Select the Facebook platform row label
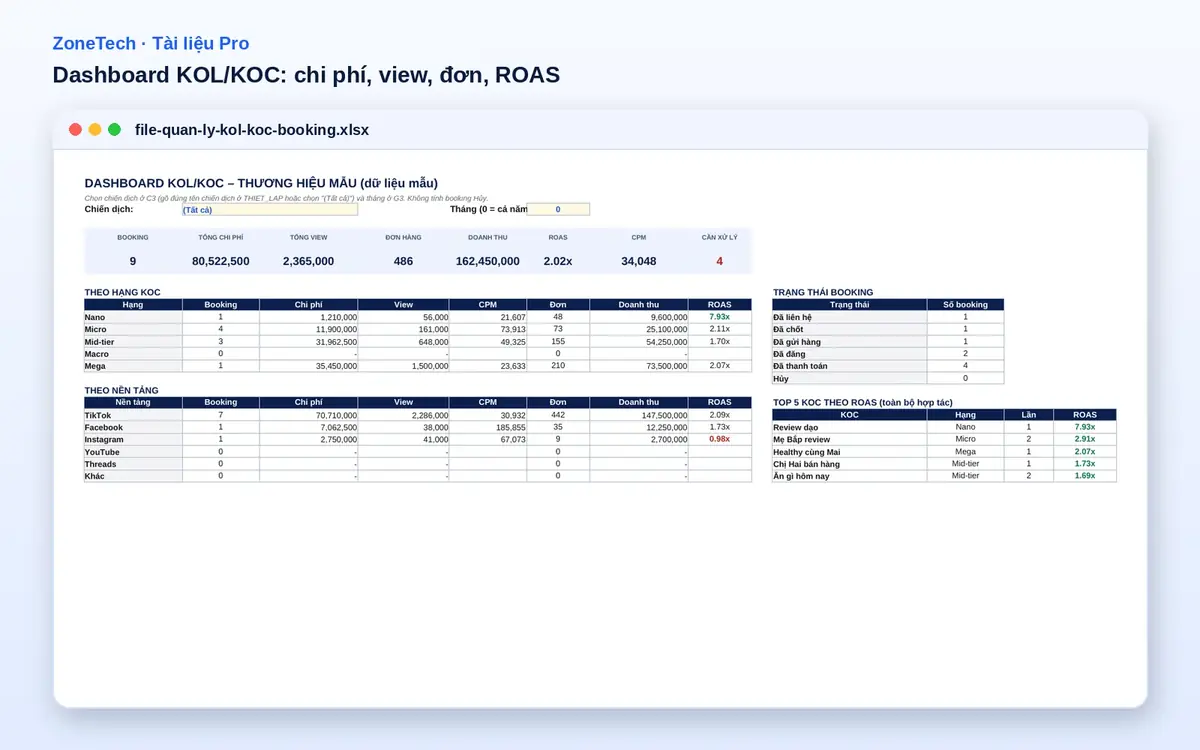The image size is (1200, 750). tap(133, 427)
